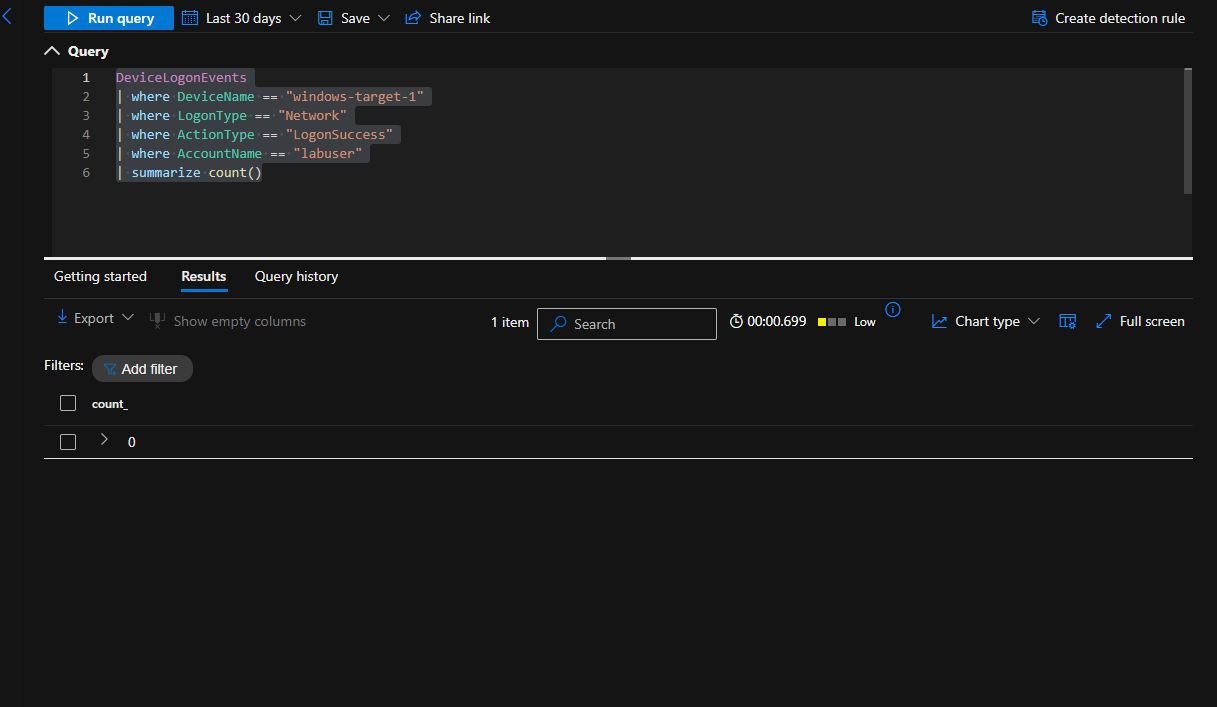This screenshot has width=1217, height=707.
Task: Run the query with Run query button
Action: coord(108,18)
